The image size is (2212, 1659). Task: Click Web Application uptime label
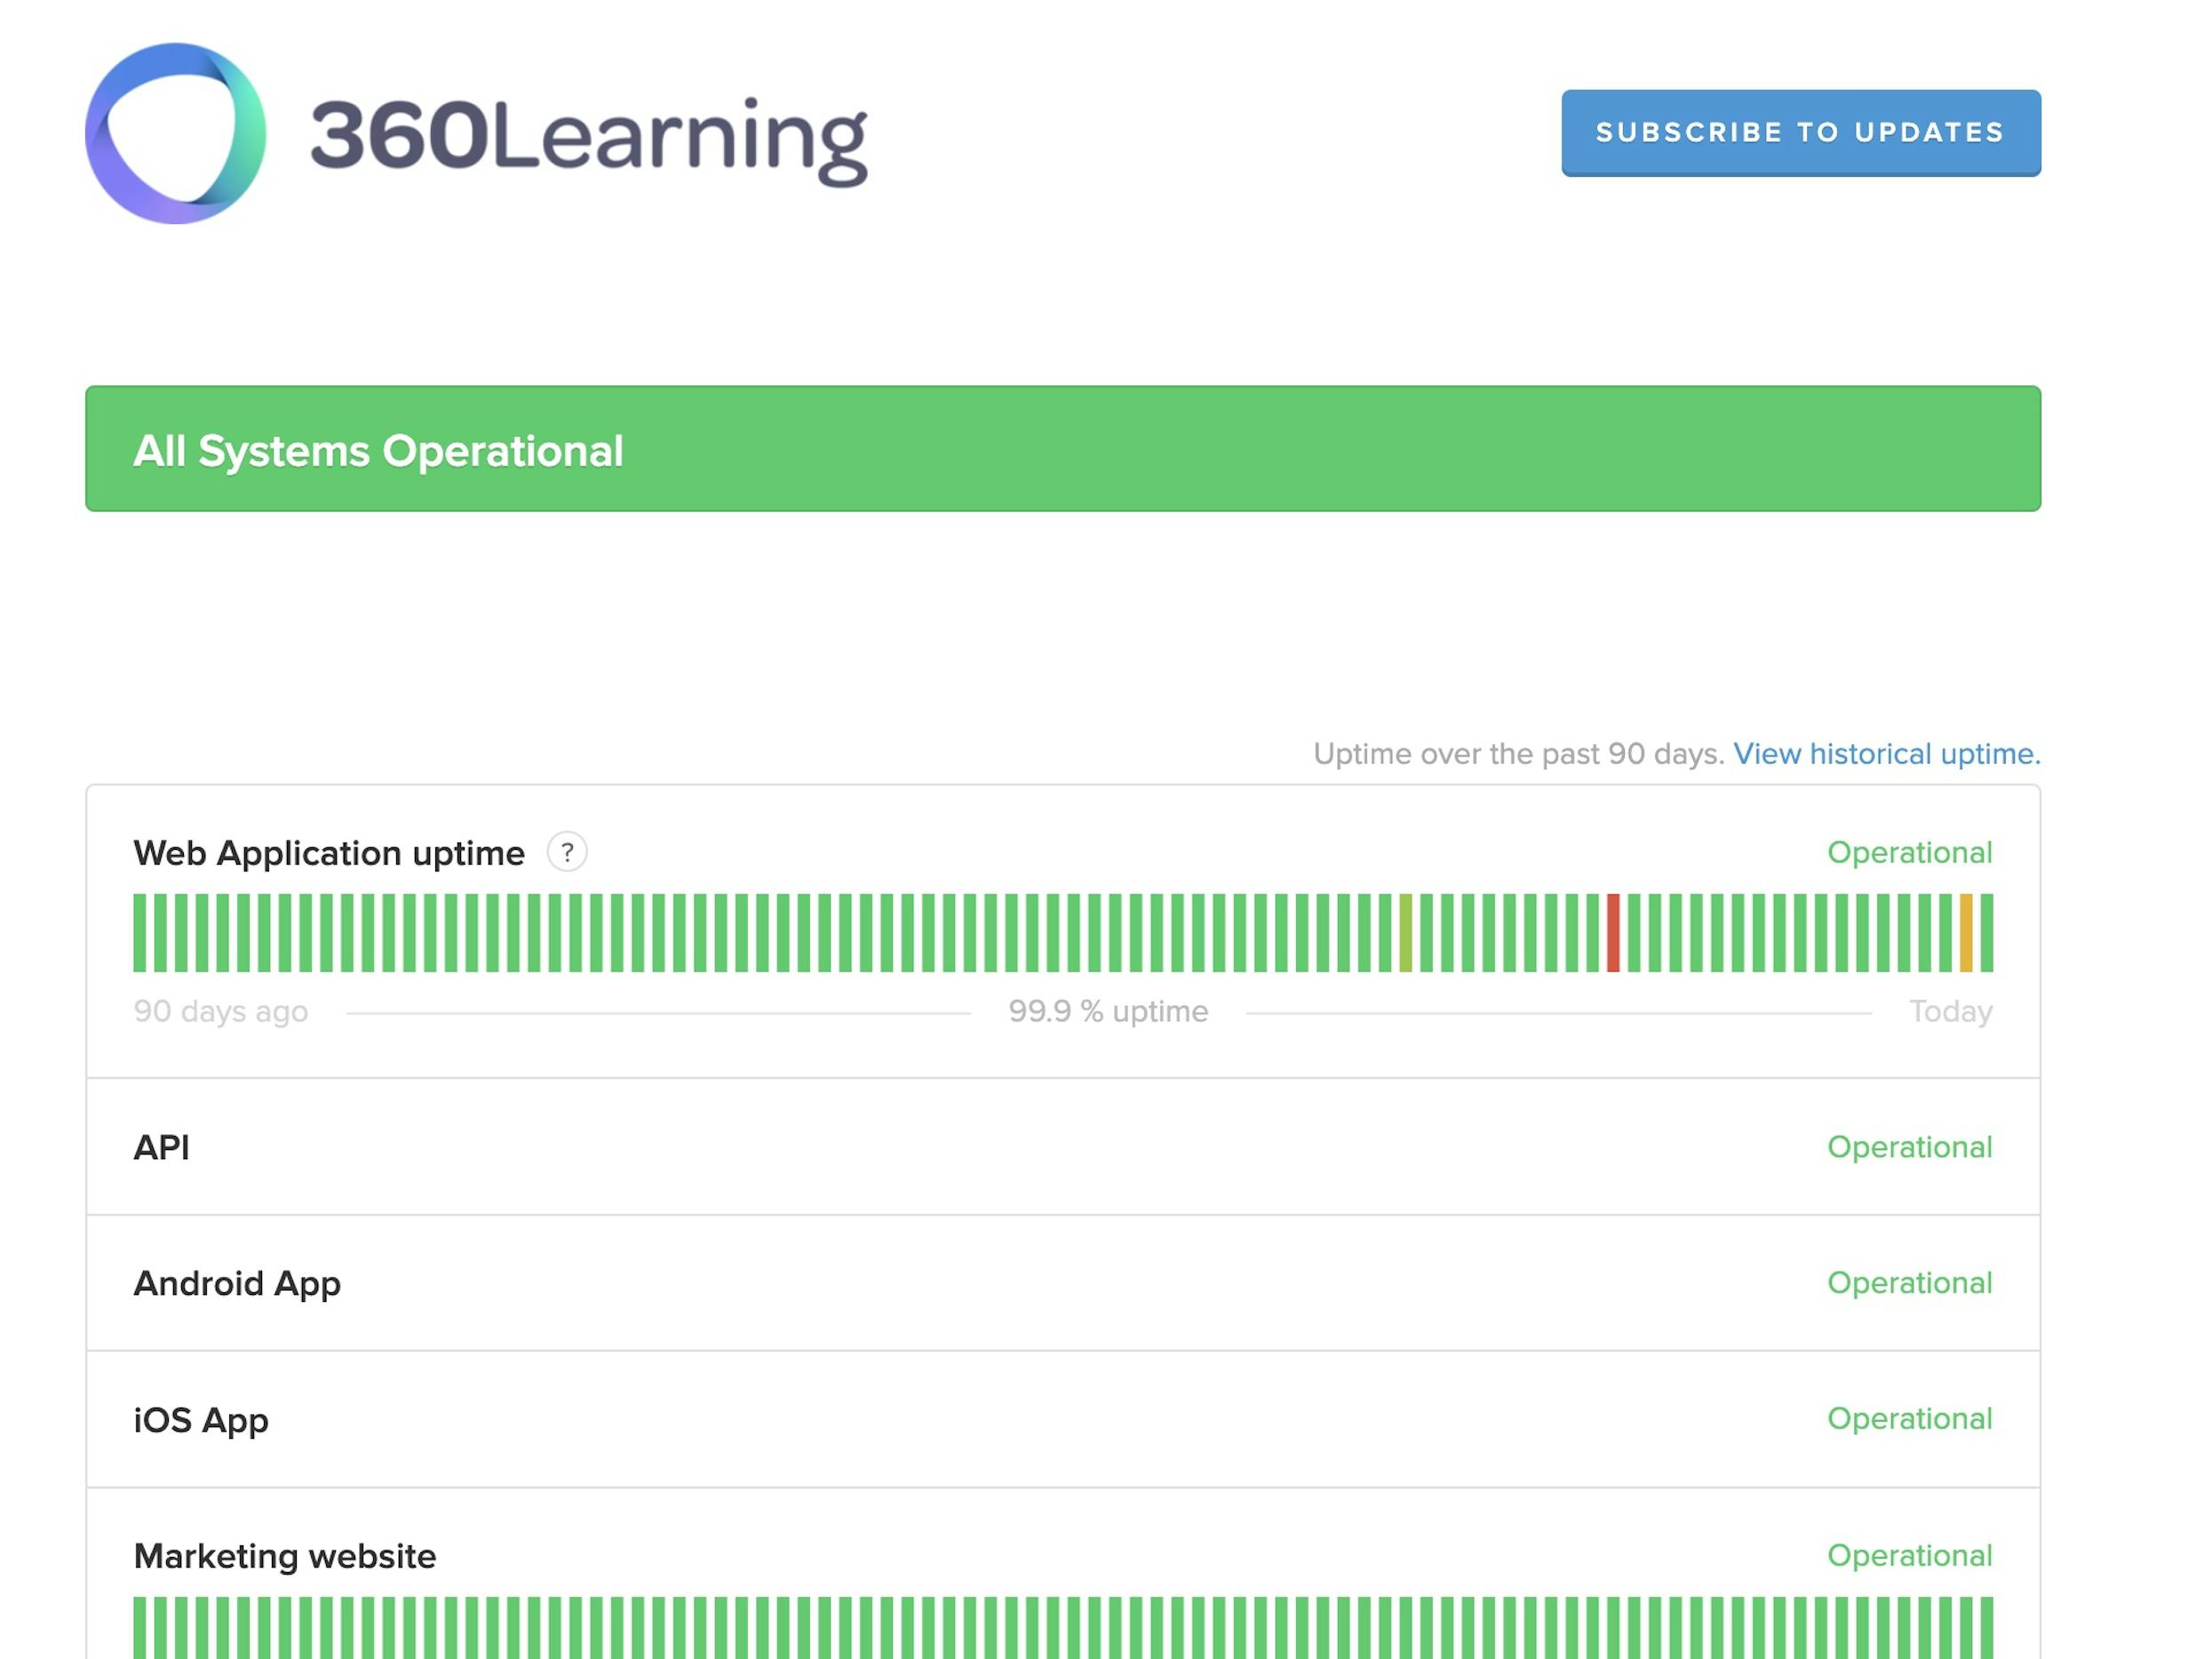(x=329, y=853)
